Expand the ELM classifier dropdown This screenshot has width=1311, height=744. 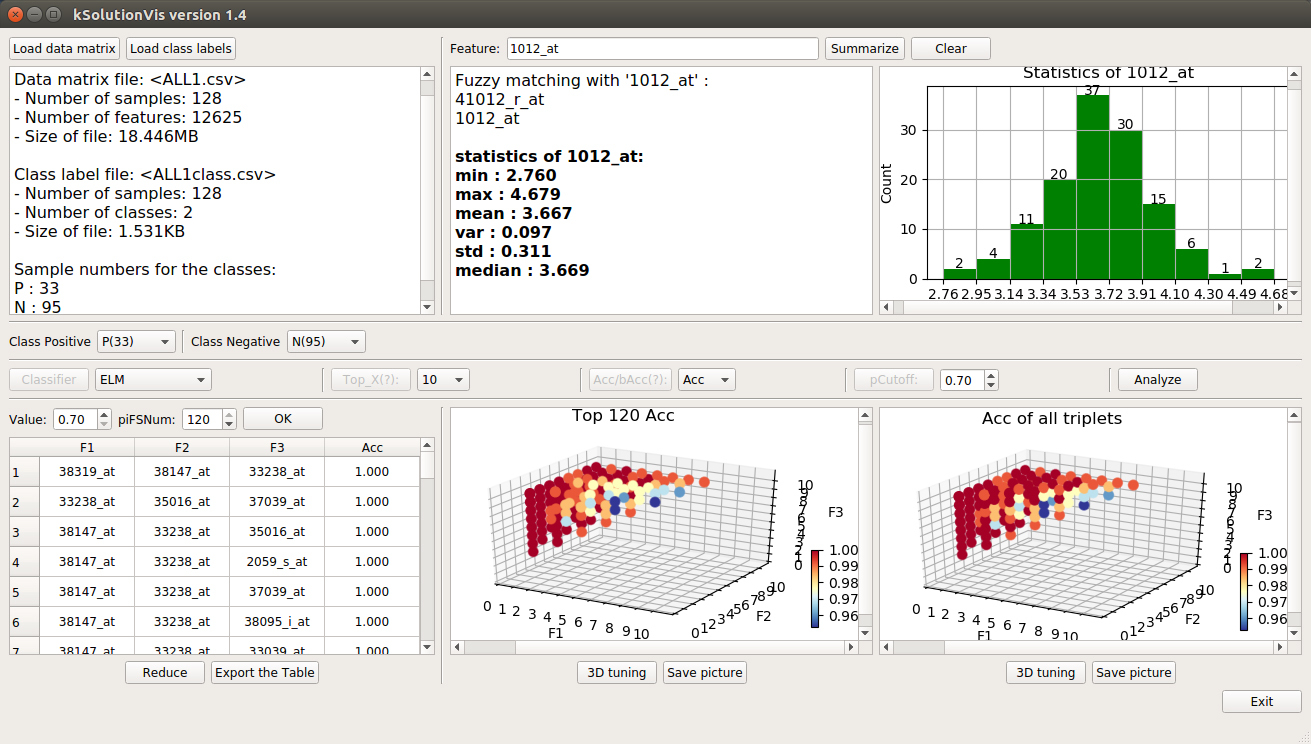153,380
